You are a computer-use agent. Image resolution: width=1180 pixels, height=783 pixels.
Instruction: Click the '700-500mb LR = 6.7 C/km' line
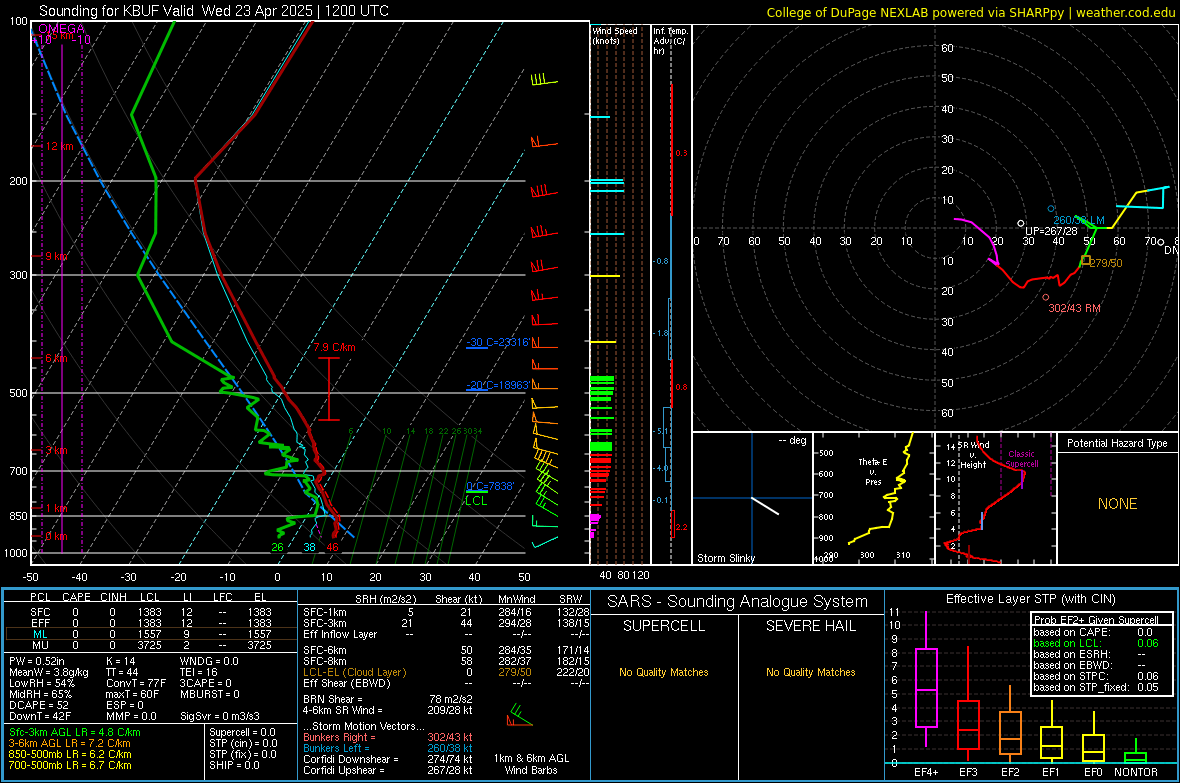click(70, 765)
